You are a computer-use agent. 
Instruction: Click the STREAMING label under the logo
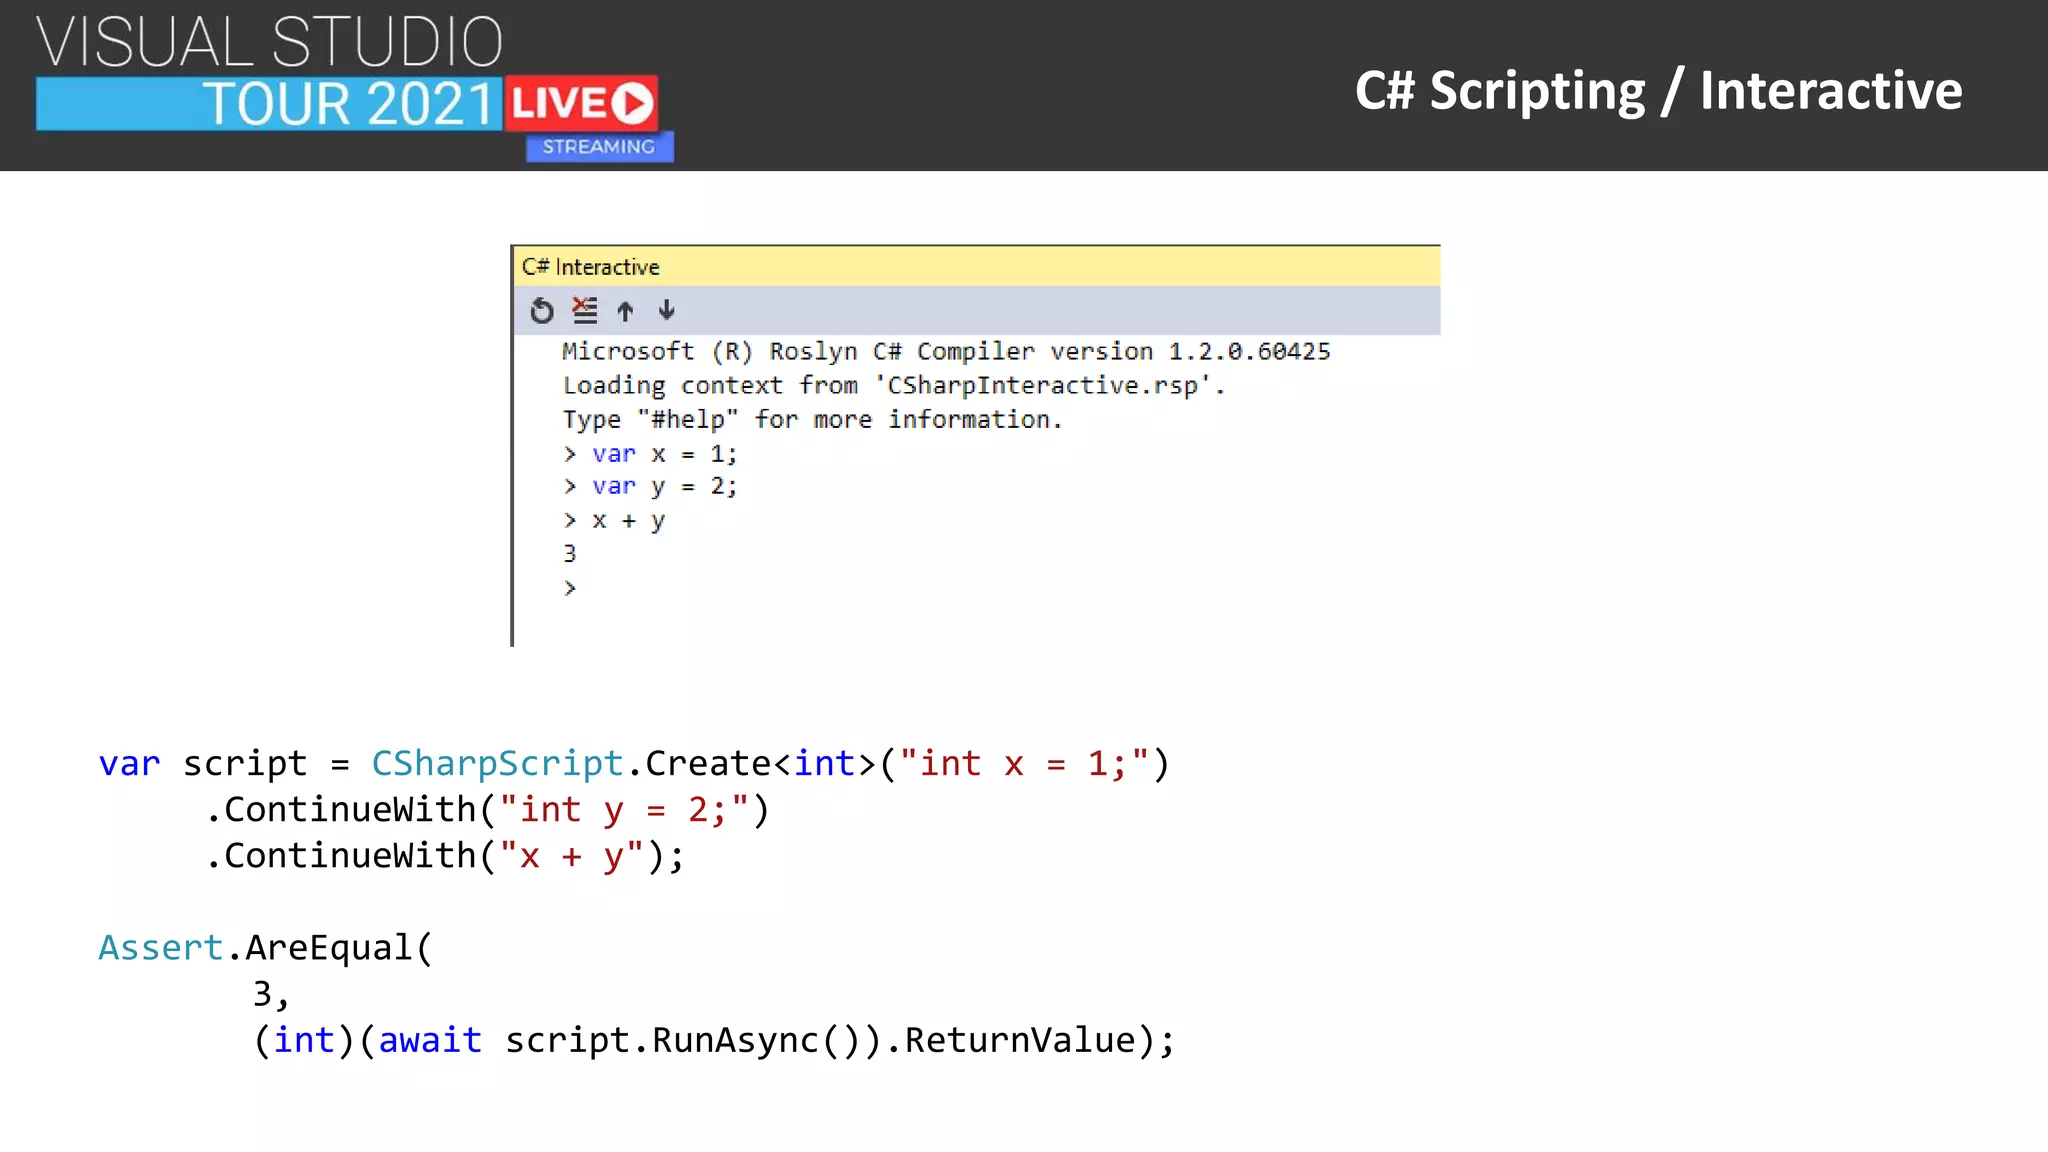[599, 147]
